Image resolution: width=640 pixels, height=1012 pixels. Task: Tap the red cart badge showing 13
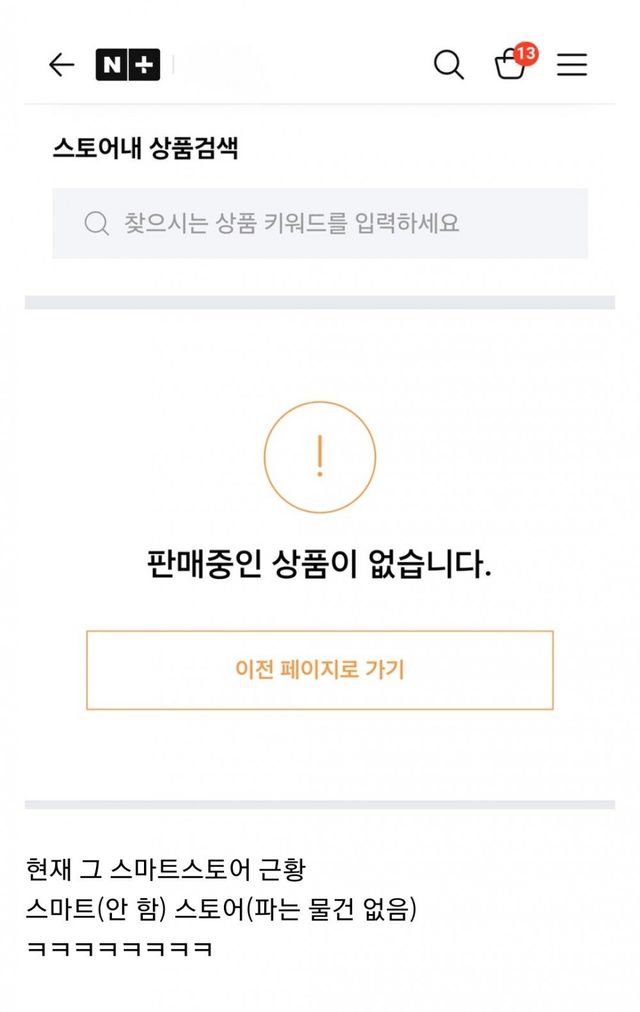[x=526, y=54]
